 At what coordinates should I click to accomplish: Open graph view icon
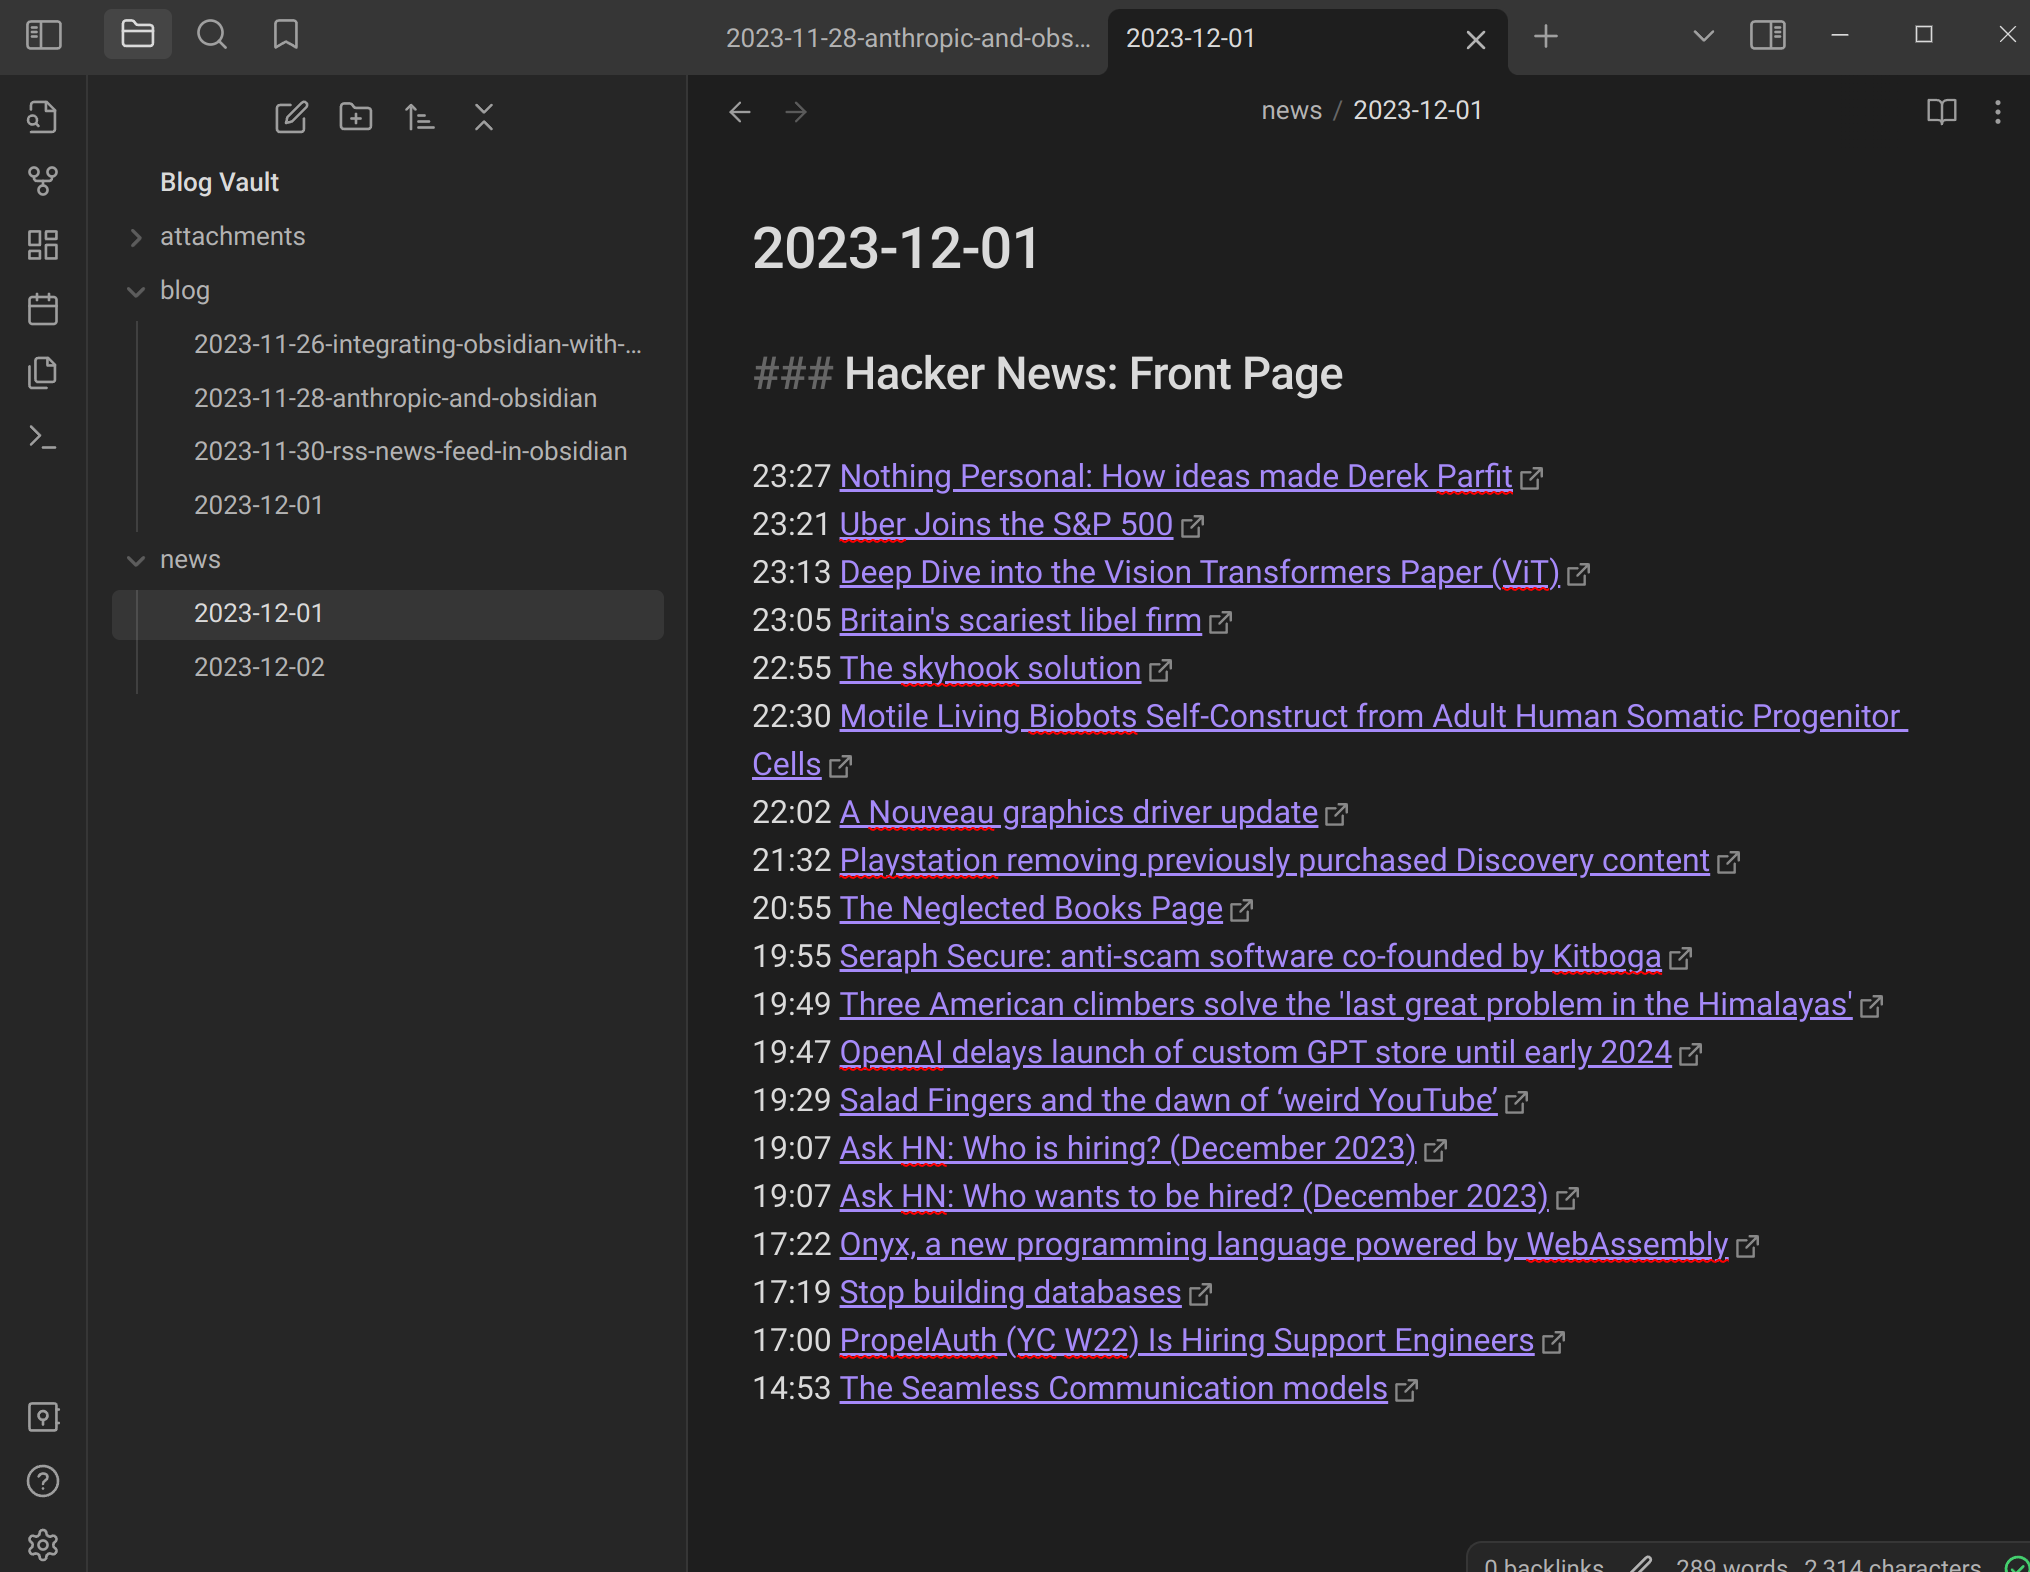(x=42, y=181)
